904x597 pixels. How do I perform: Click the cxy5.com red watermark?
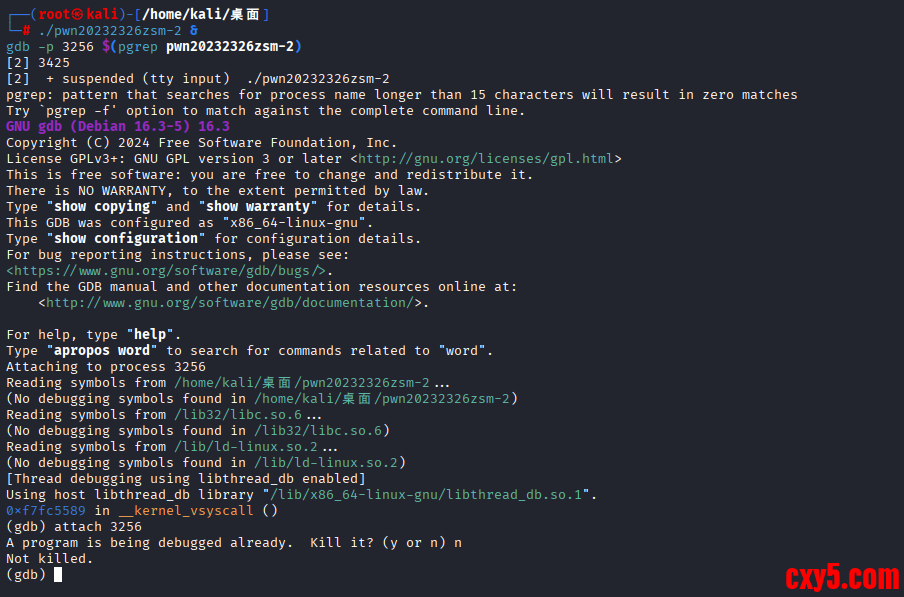pyautogui.click(x=841, y=577)
